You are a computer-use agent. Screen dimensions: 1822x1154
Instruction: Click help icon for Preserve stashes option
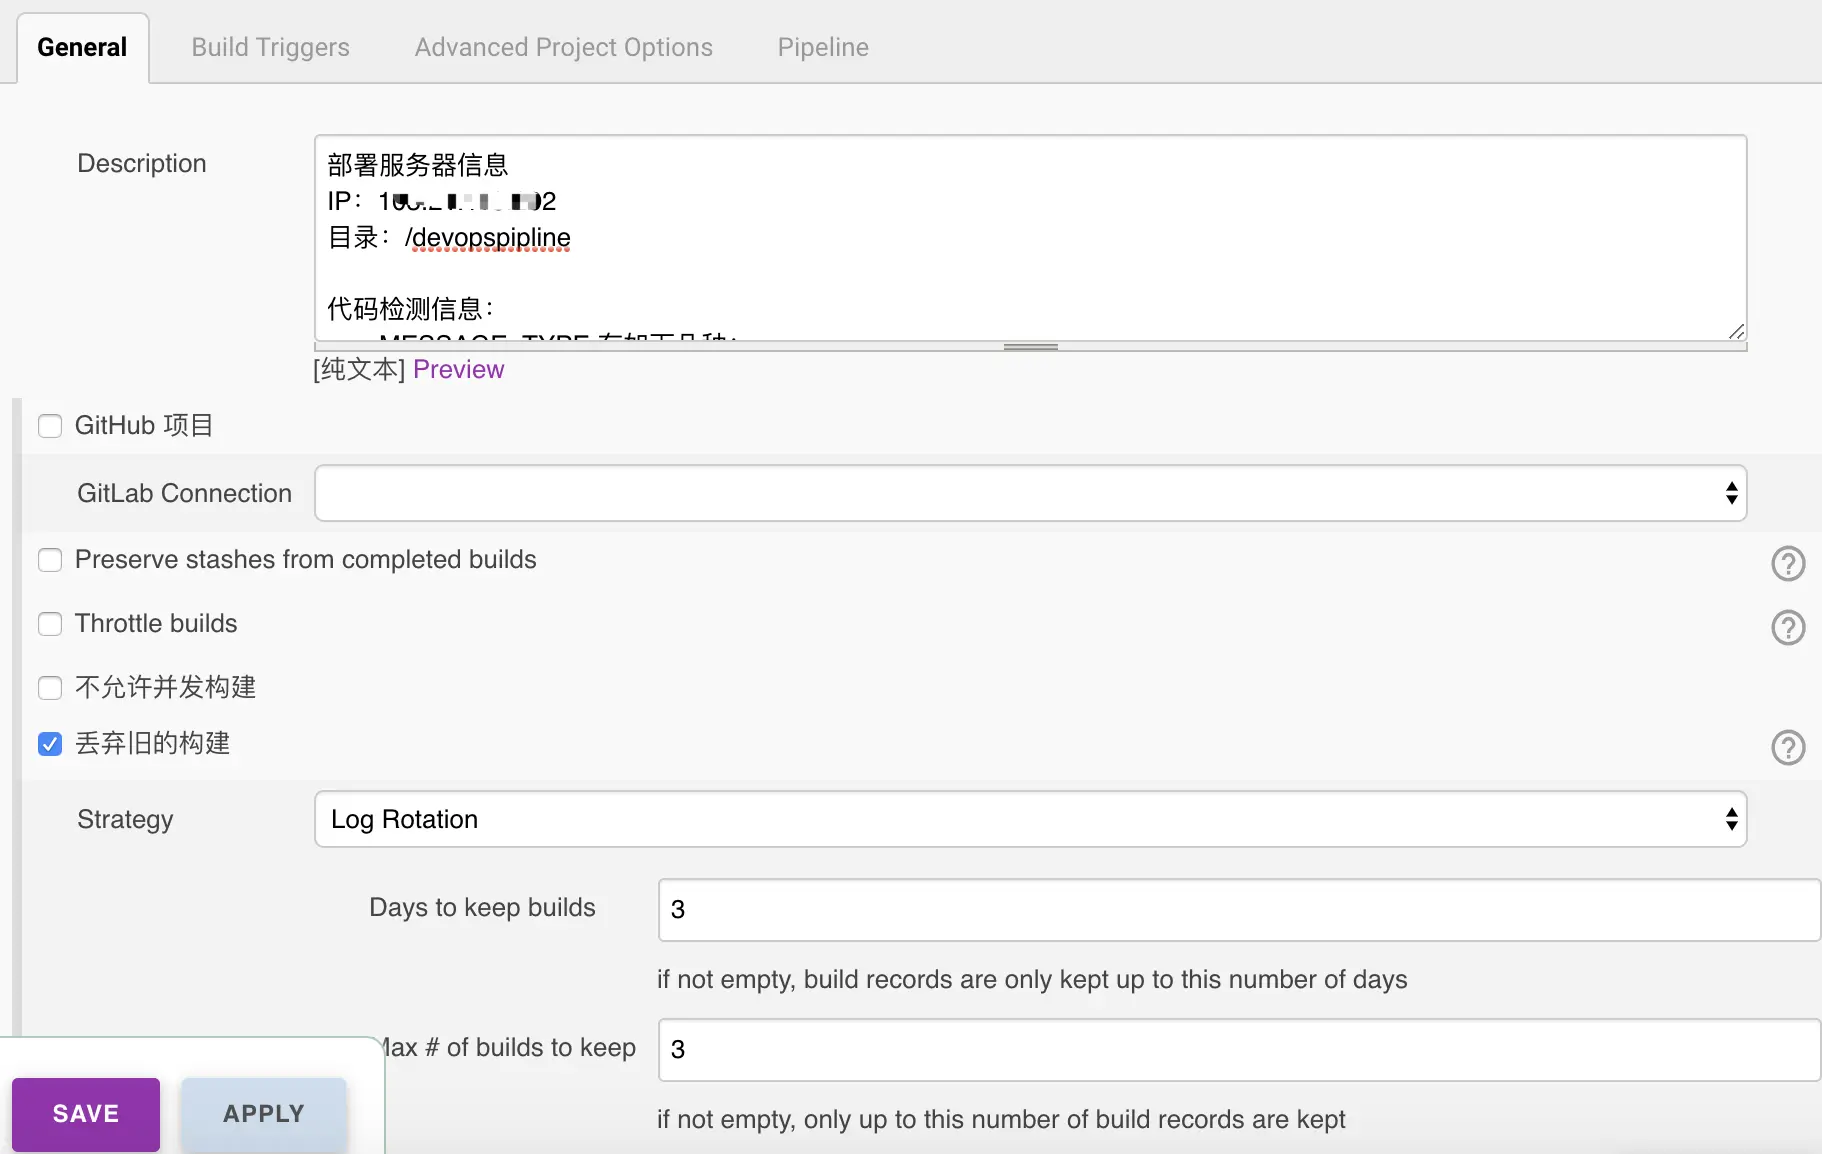point(1788,564)
